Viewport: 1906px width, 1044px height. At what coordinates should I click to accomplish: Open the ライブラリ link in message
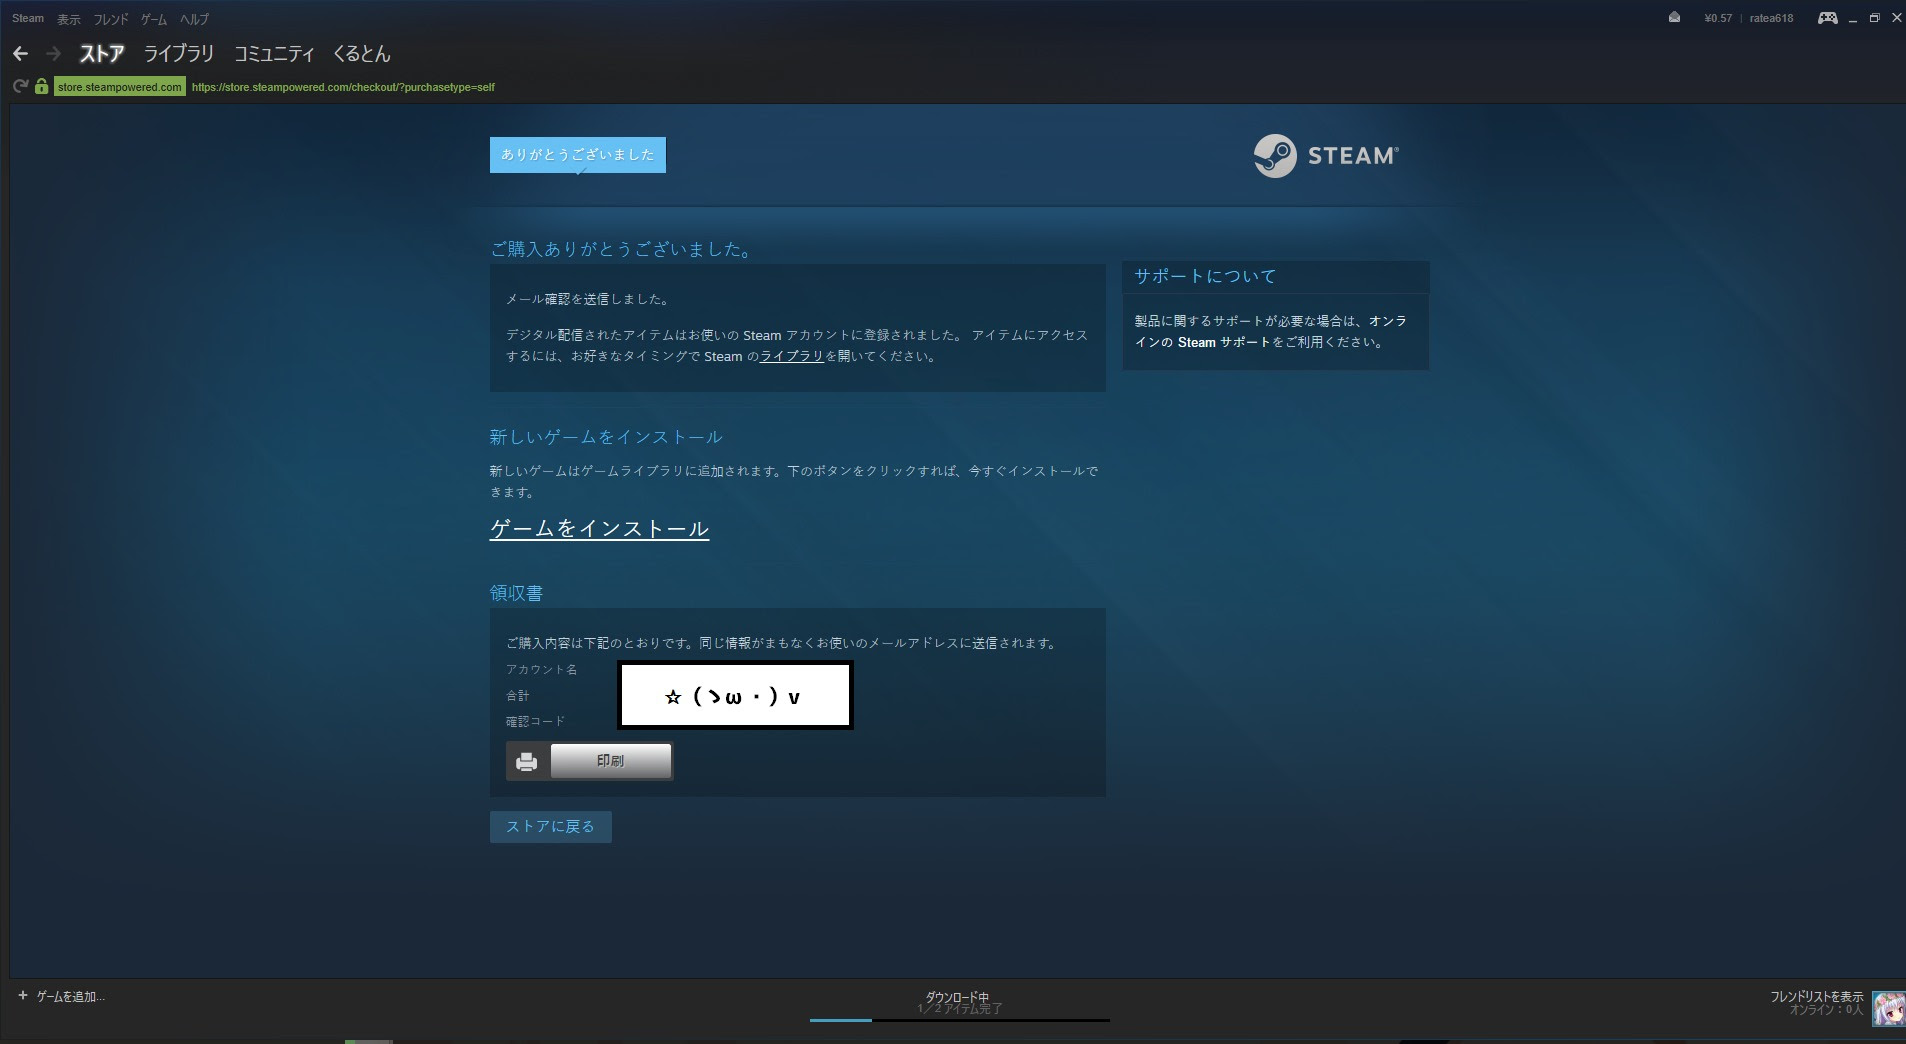791,356
